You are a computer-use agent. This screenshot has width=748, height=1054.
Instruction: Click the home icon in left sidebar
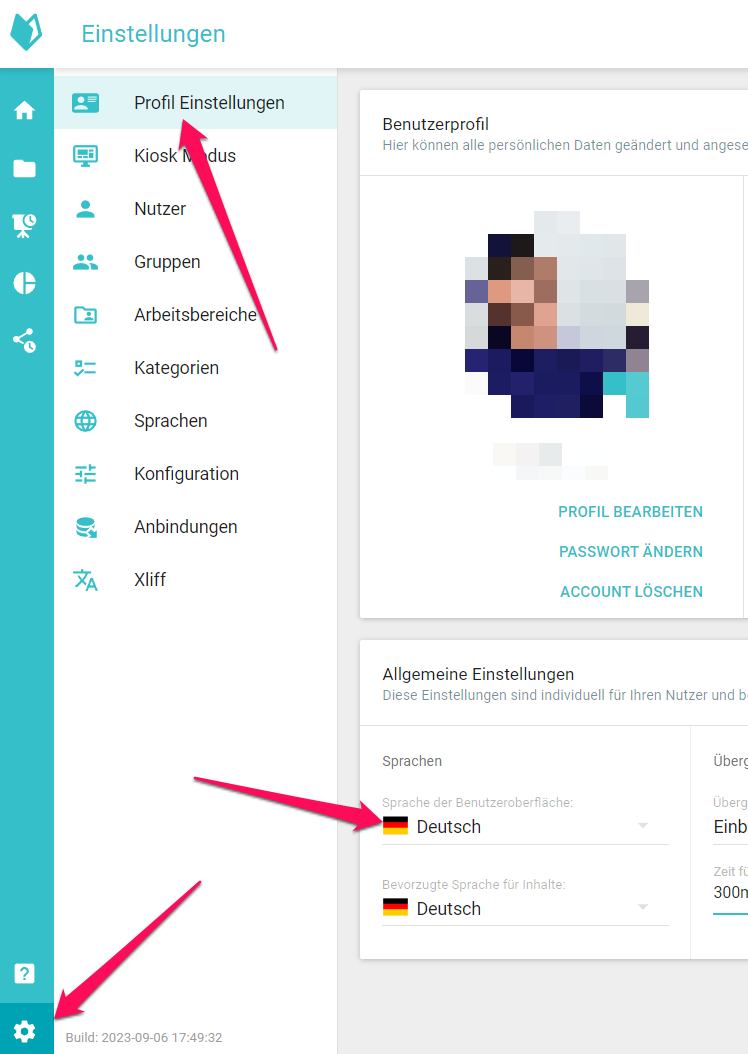point(25,111)
